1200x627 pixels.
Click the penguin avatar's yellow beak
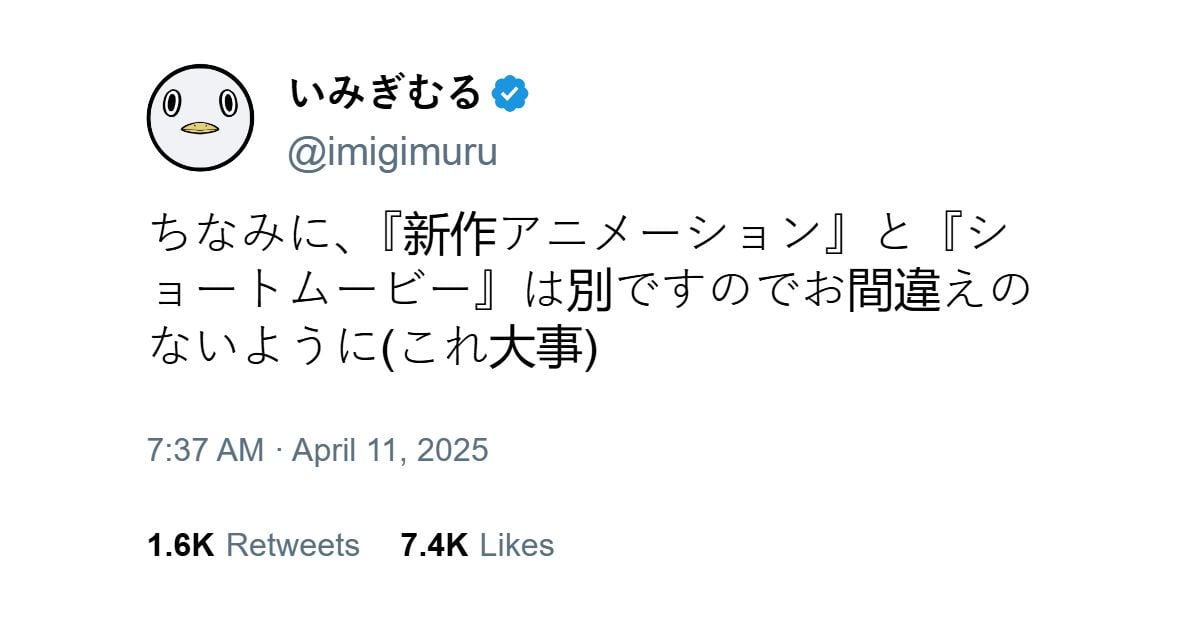click(x=200, y=128)
